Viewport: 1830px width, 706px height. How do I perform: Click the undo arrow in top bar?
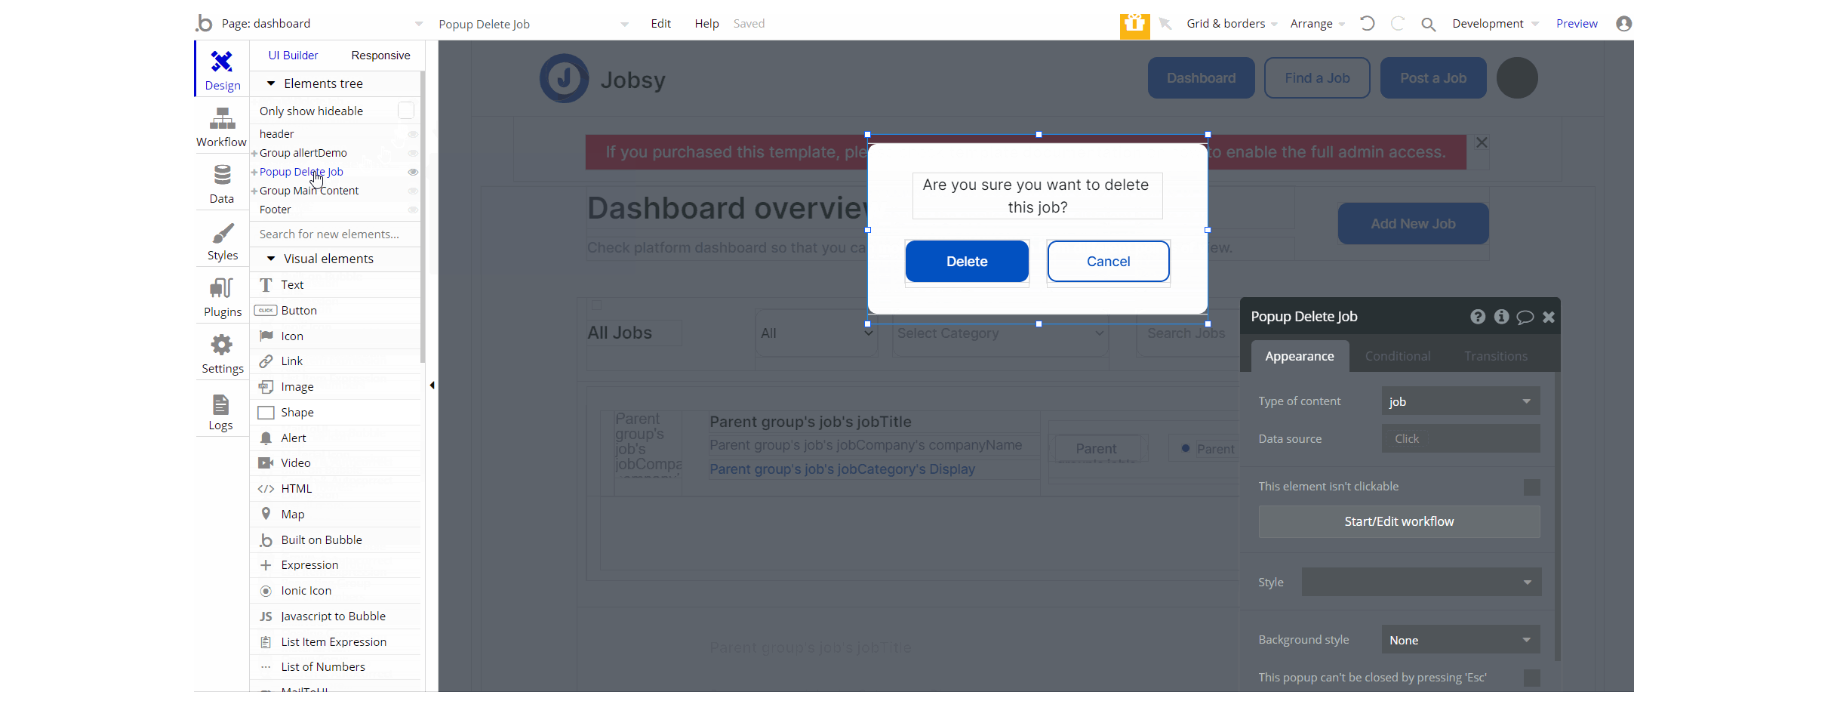coord(1367,23)
